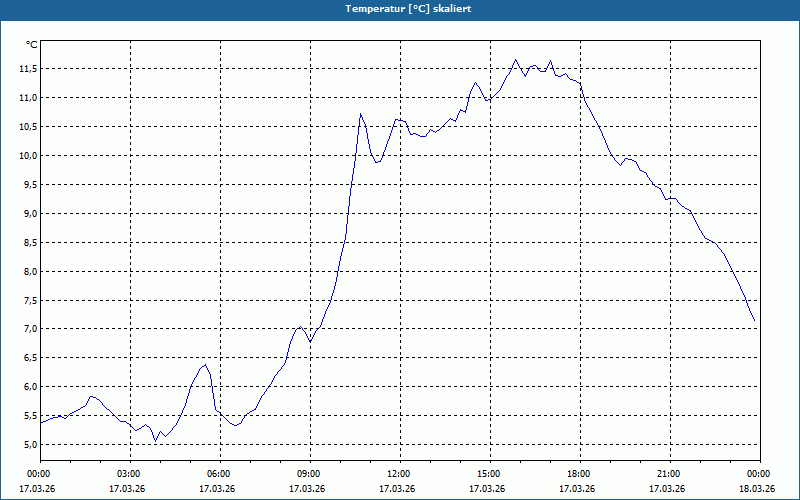Select the 17.03.26 date under 09:00

(x=307, y=489)
